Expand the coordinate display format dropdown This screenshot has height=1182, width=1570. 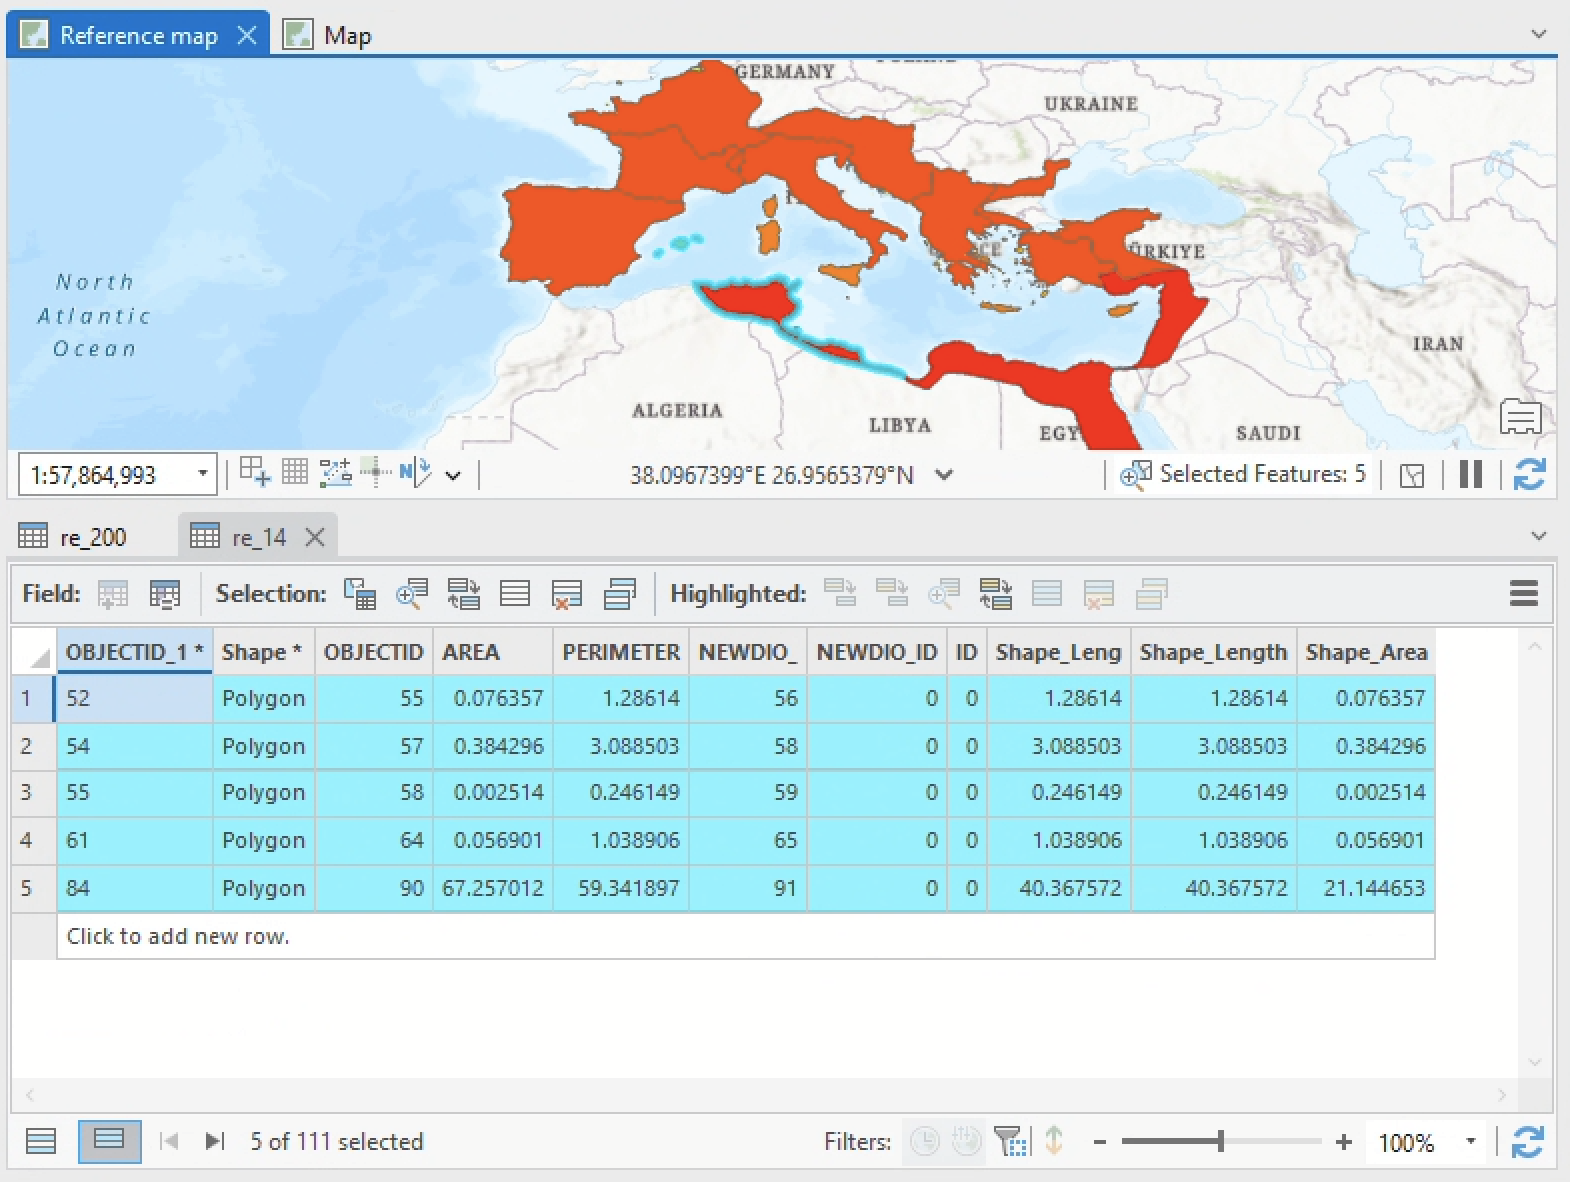pyautogui.click(x=943, y=475)
